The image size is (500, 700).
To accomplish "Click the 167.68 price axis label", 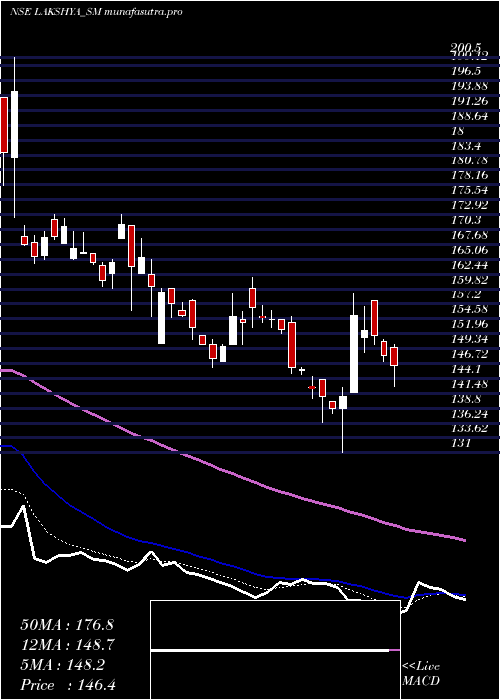I will (470, 235).
